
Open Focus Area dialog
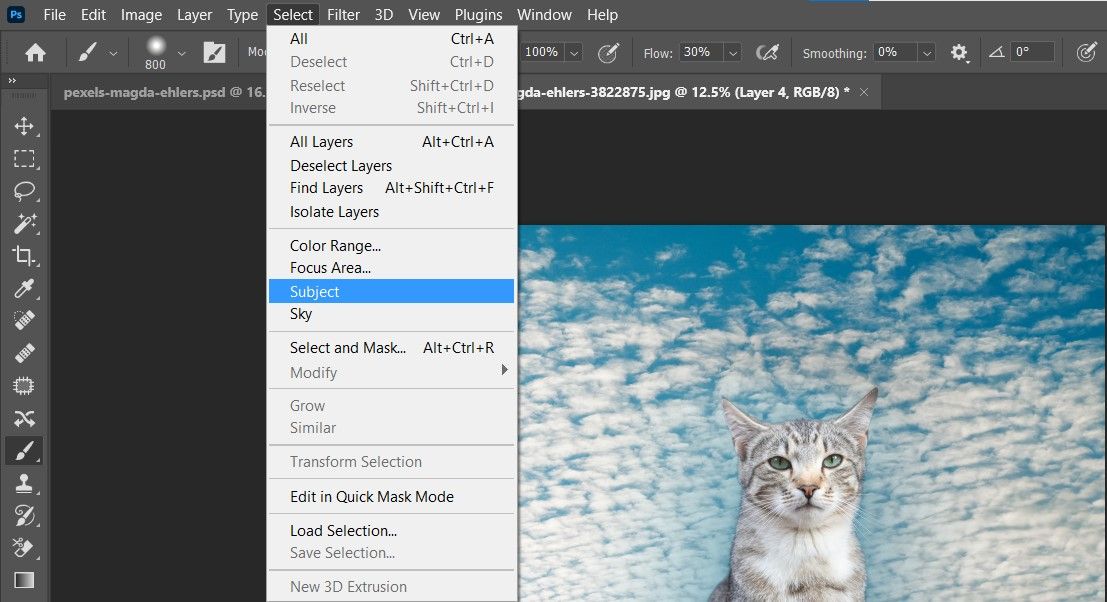pyautogui.click(x=391, y=268)
